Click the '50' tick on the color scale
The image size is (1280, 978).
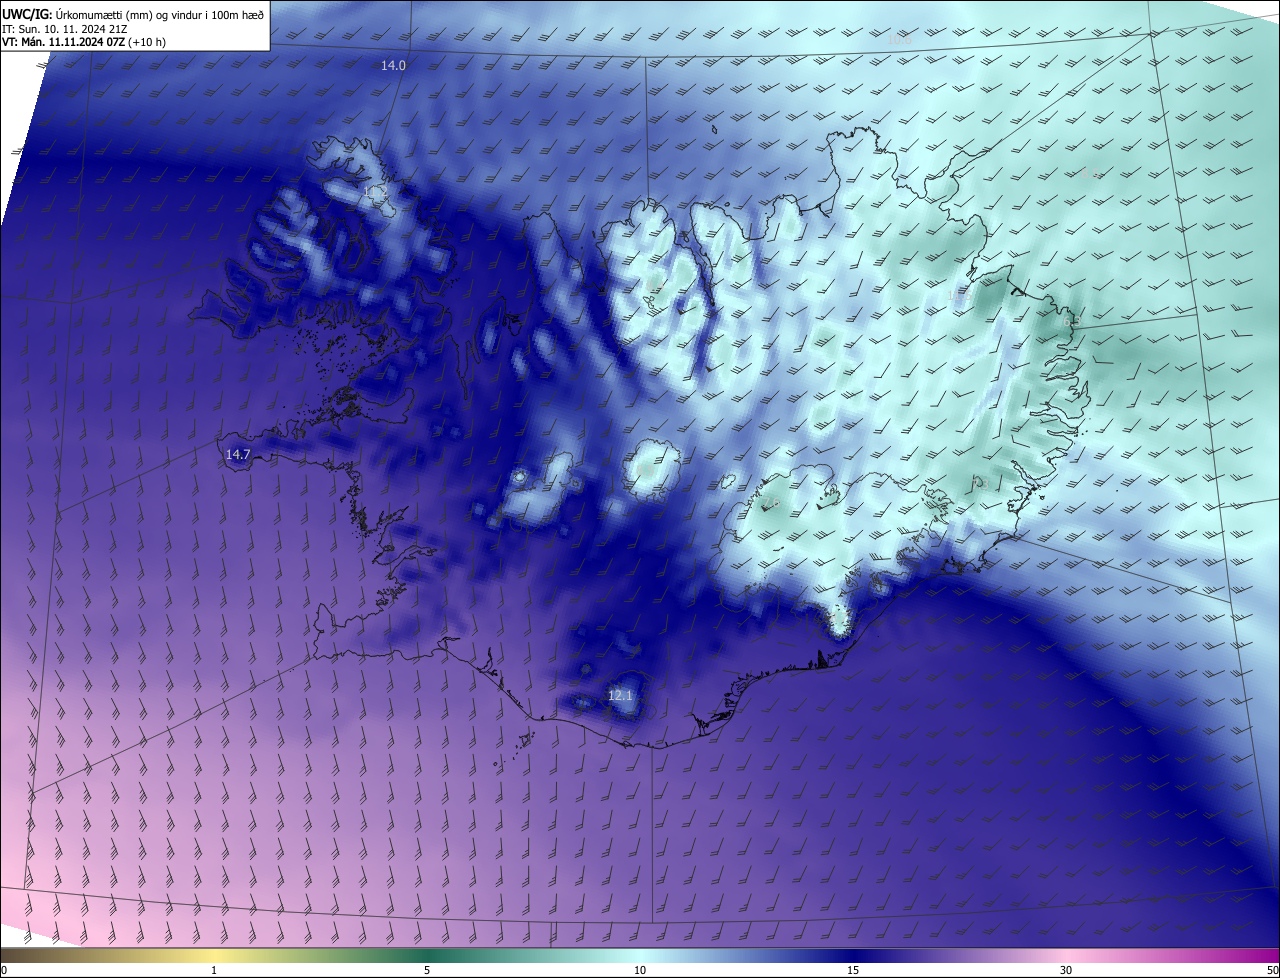pyautogui.click(x=1272, y=970)
